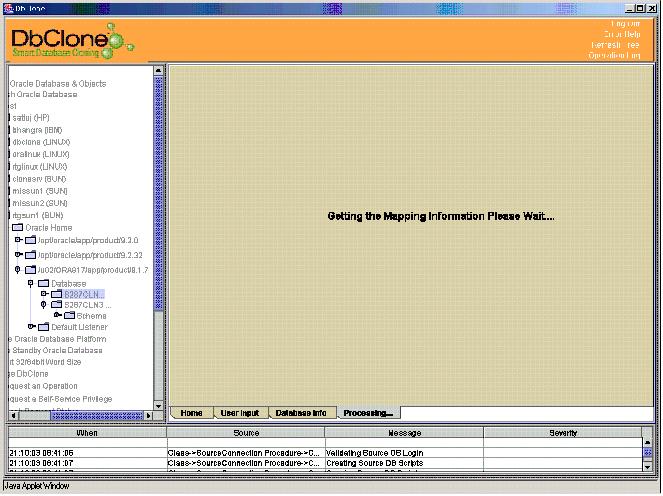Image resolution: width=663 pixels, height=496 pixels.
Task: Select the satluj (HP) host
Action: (31, 118)
